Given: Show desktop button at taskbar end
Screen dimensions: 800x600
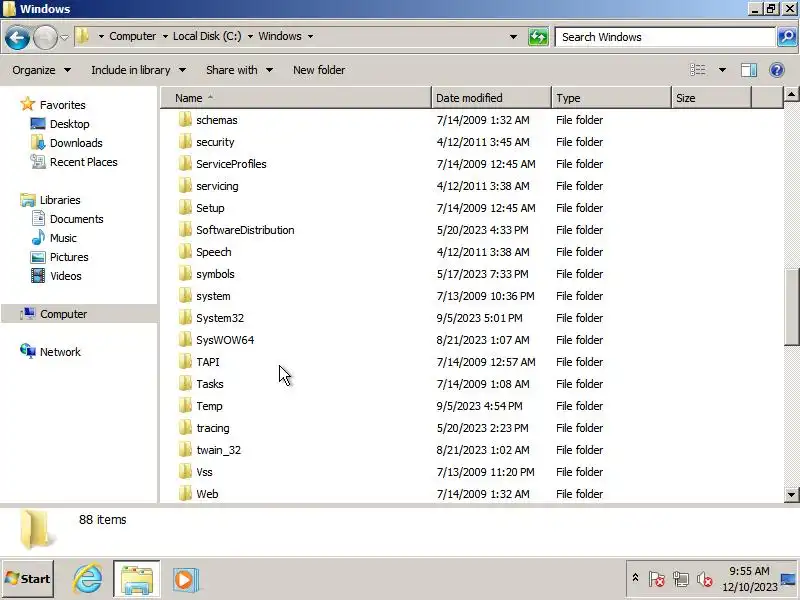Looking at the screenshot, I should pos(789,579).
